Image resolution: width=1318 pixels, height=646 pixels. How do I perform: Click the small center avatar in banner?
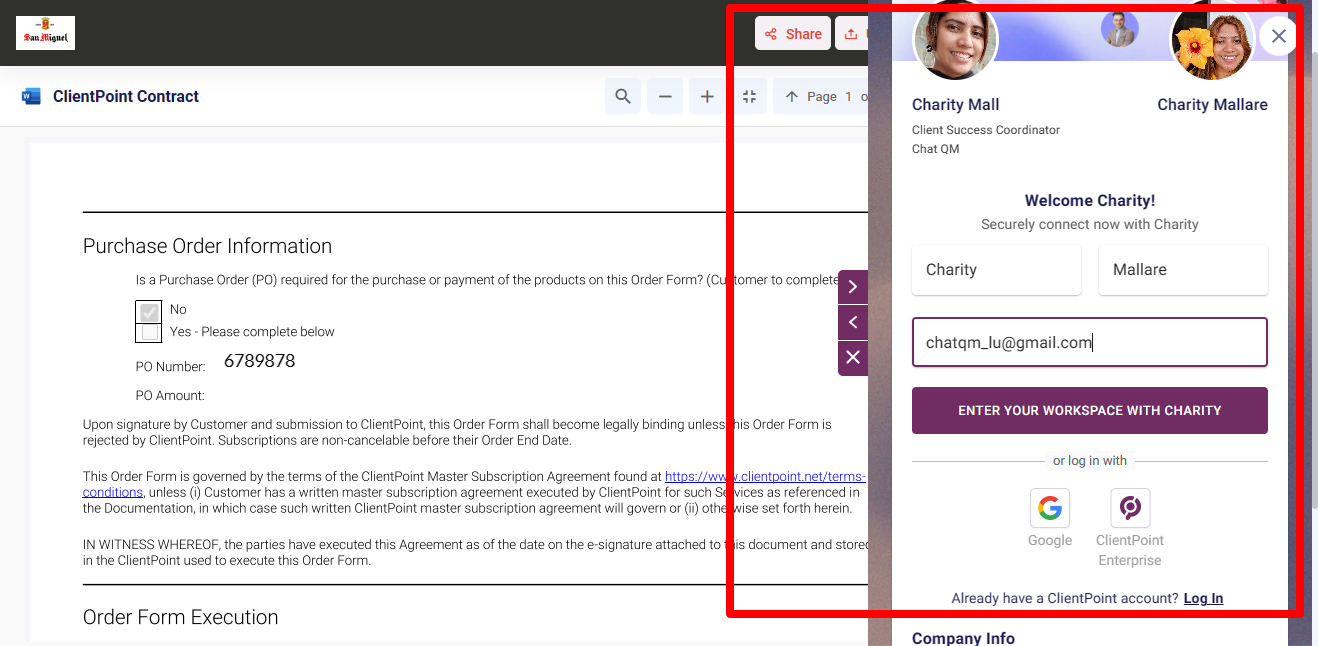(x=1120, y=29)
